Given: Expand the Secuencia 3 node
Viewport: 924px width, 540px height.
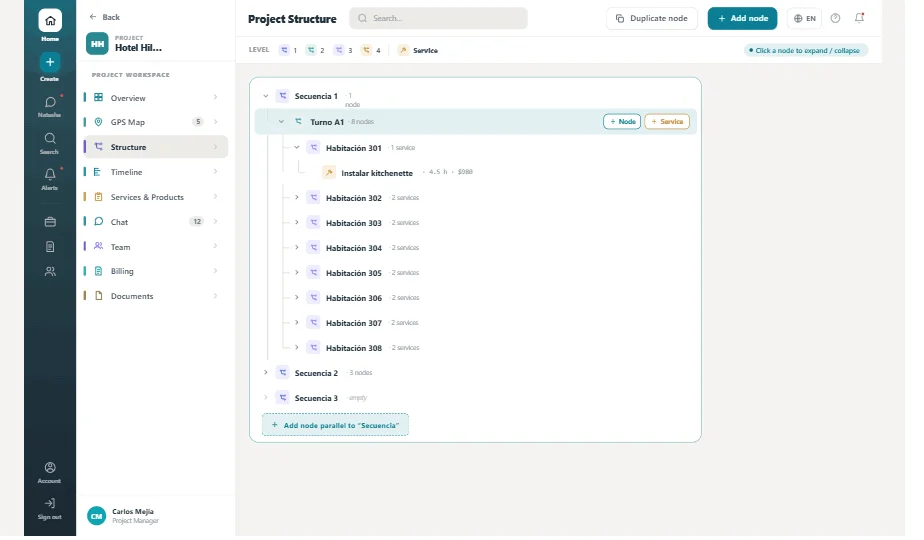Looking at the screenshot, I should tap(266, 398).
